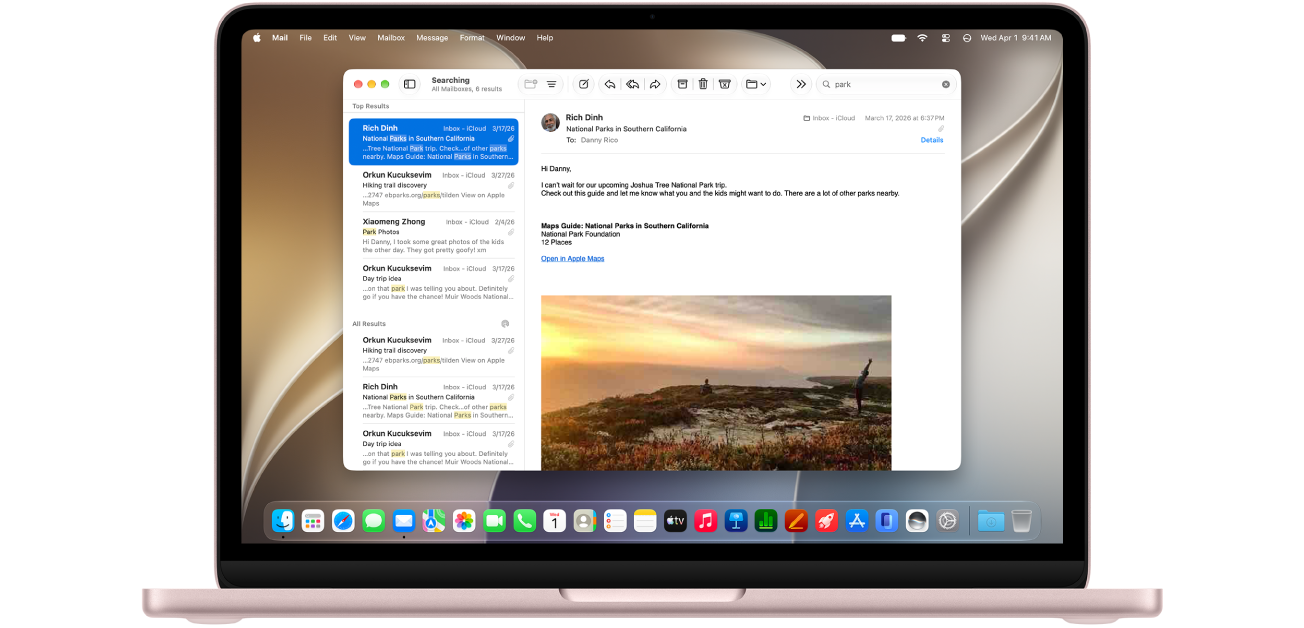Select the highlighted Rich Dinh top result
Viewport: 1304px width, 628px height.
tap(434, 142)
